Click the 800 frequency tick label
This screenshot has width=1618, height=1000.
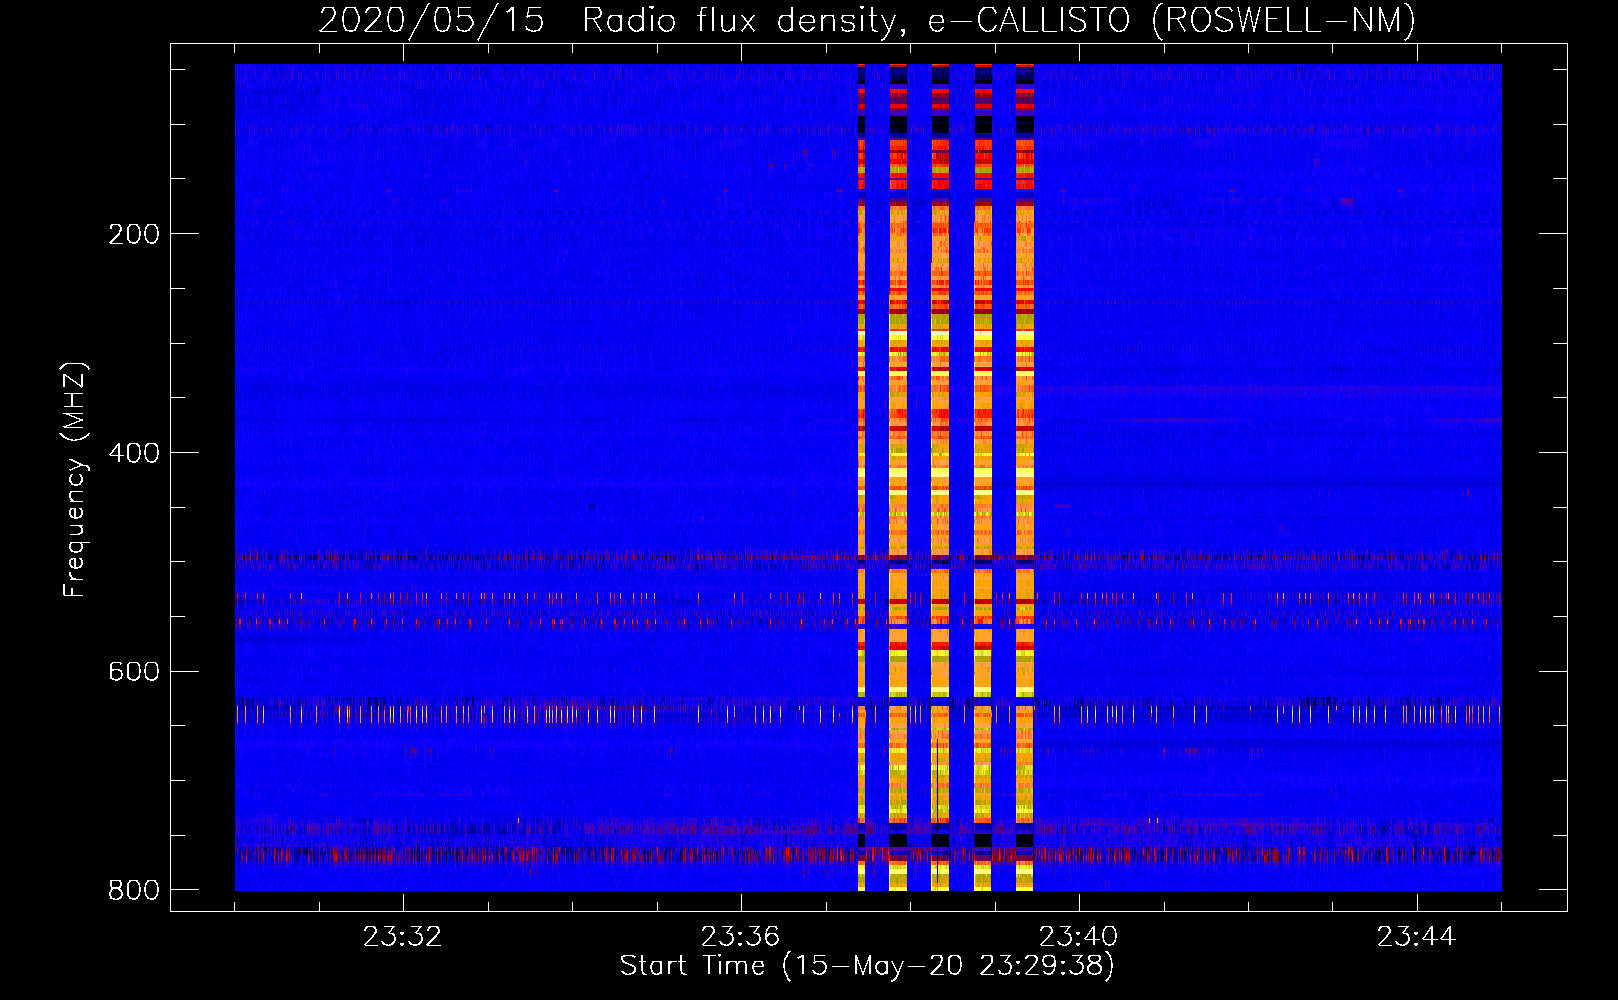click(x=134, y=890)
